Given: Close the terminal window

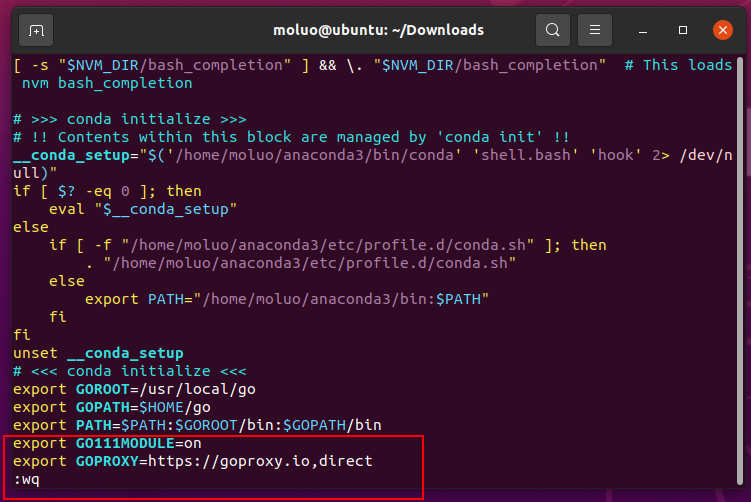Looking at the screenshot, I should [723, 30].
